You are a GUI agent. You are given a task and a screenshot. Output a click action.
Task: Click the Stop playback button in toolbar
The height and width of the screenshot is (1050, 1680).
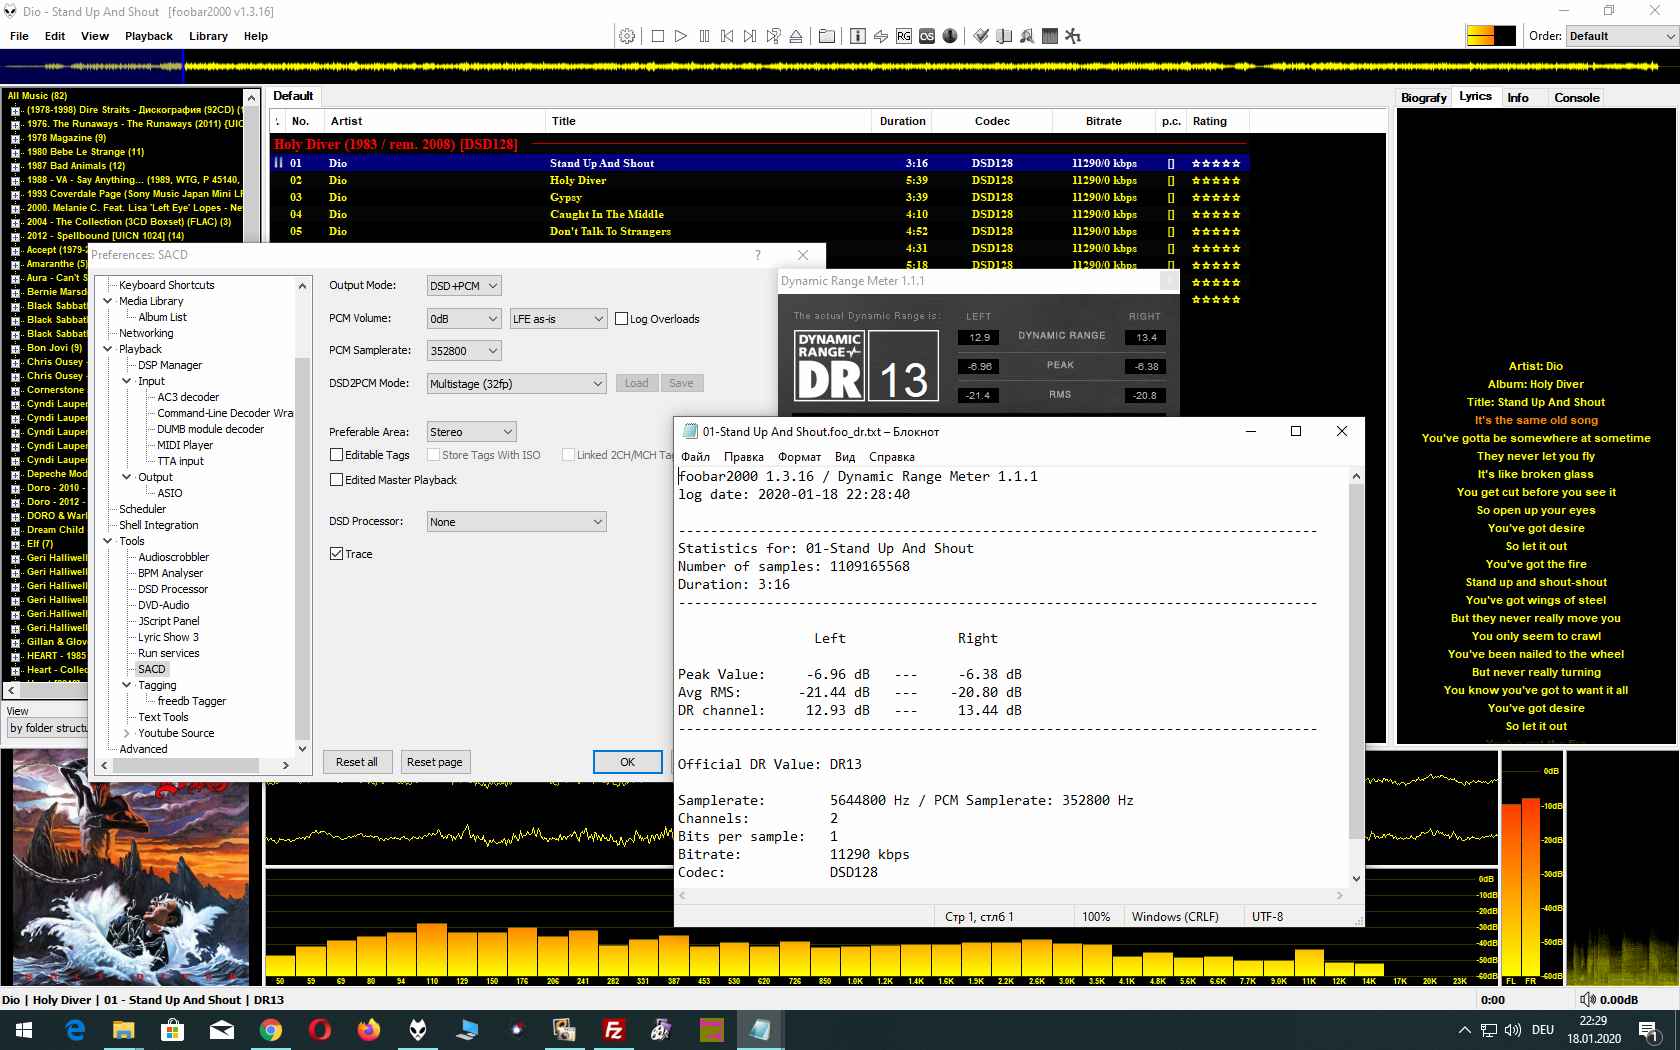pyautogui.click(x=657, y=36)
